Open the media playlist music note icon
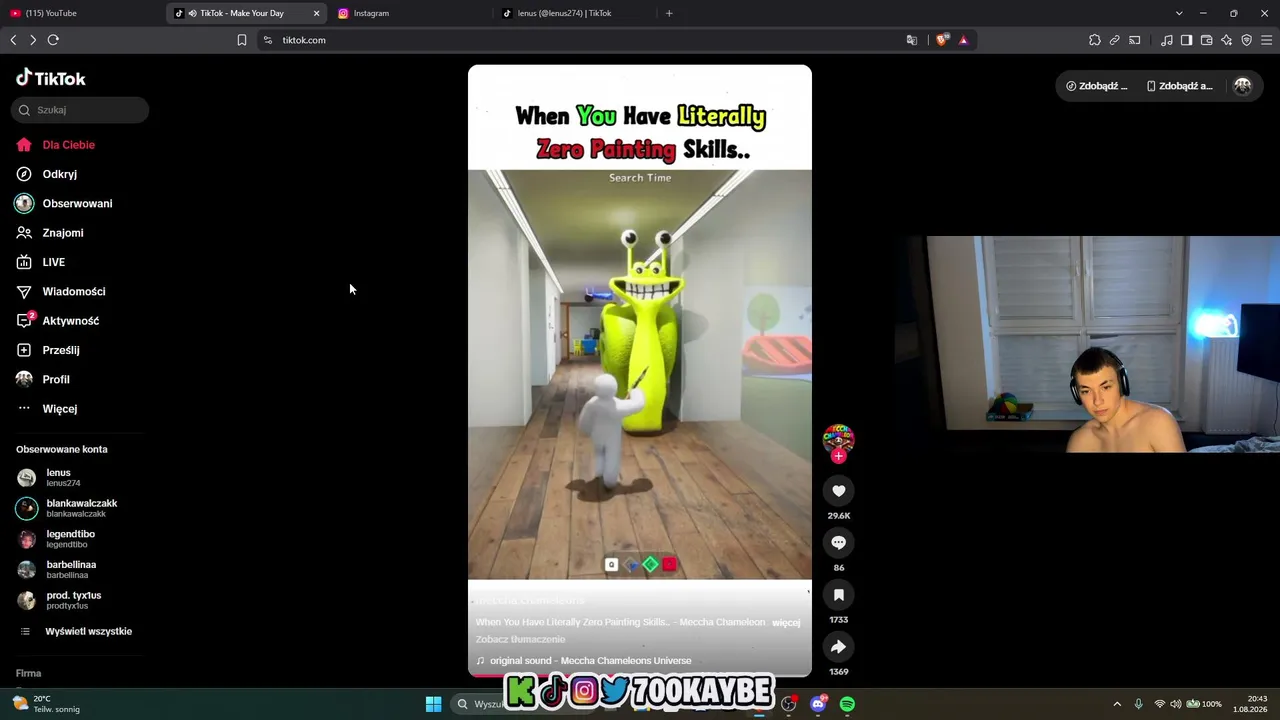Screen dimensions: 1280x720 [x=1167, y=40]
